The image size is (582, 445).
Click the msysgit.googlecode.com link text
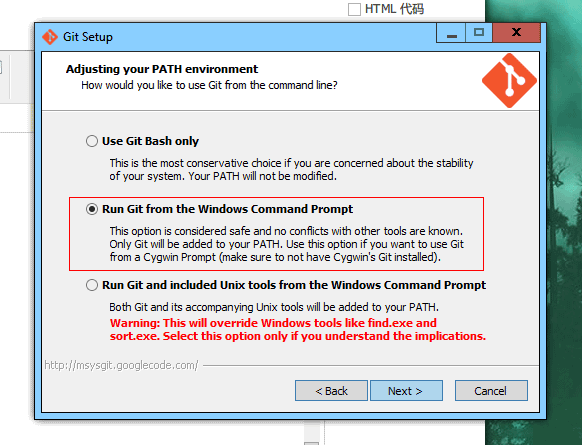(x=121, y=365)
